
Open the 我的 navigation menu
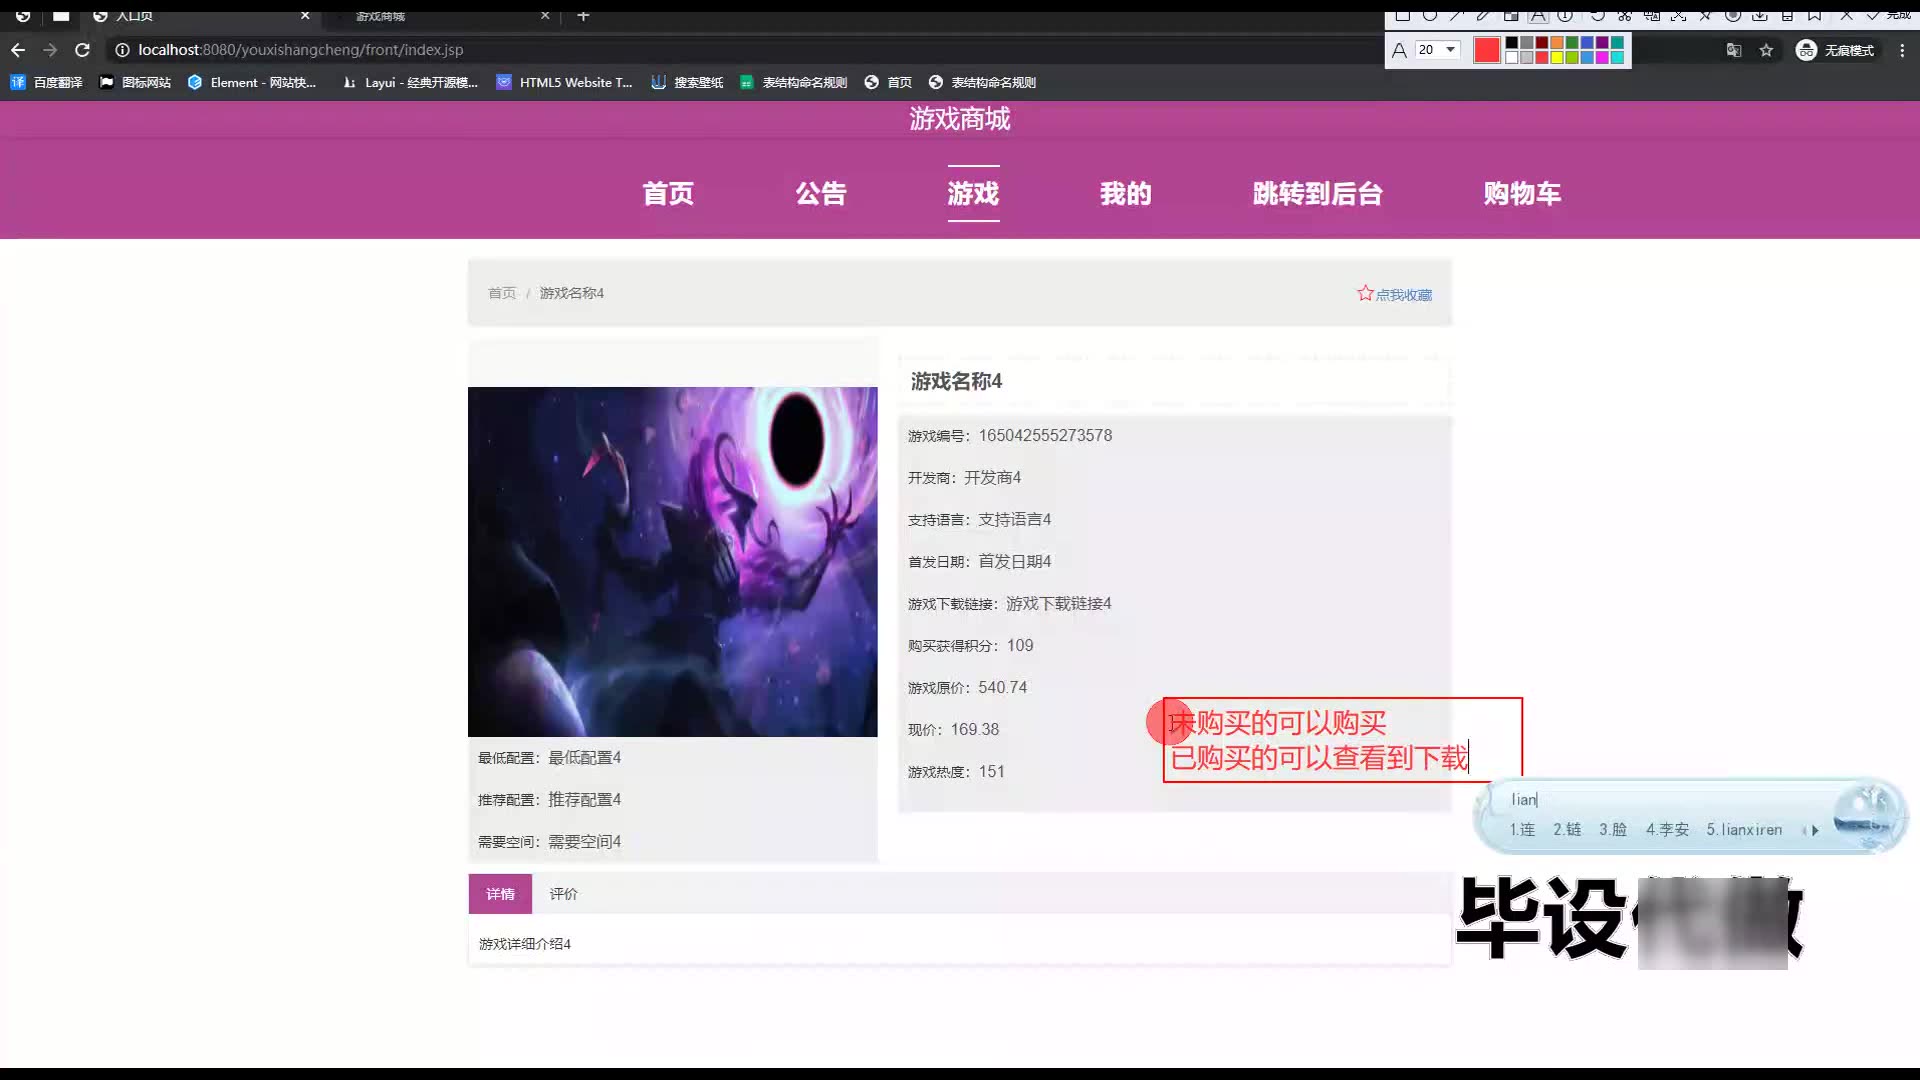[1126, 193]
